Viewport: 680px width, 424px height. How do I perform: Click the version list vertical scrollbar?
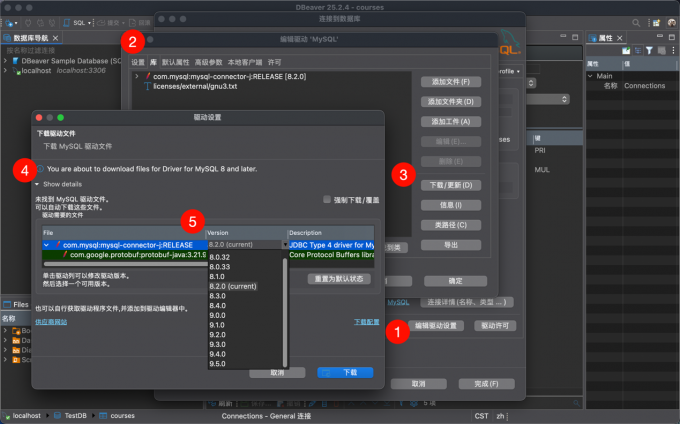285,312
